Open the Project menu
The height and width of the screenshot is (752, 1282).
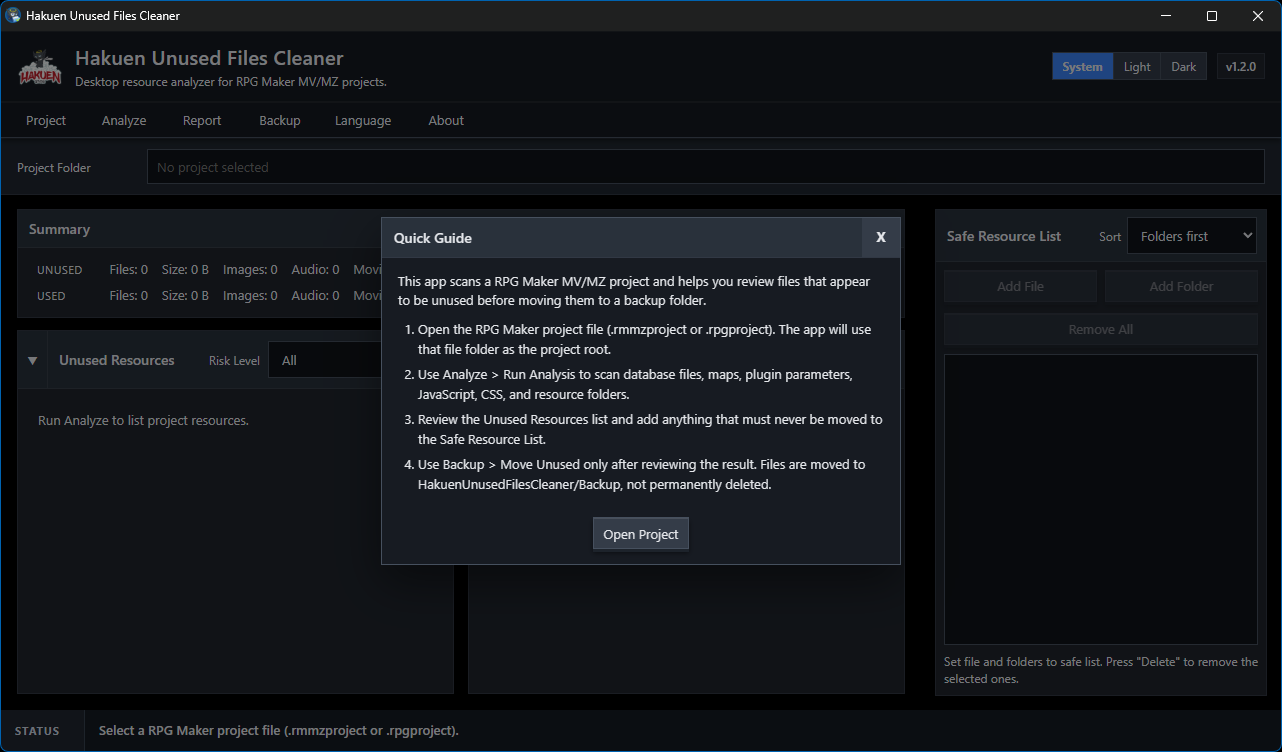[x=46, y=120]
